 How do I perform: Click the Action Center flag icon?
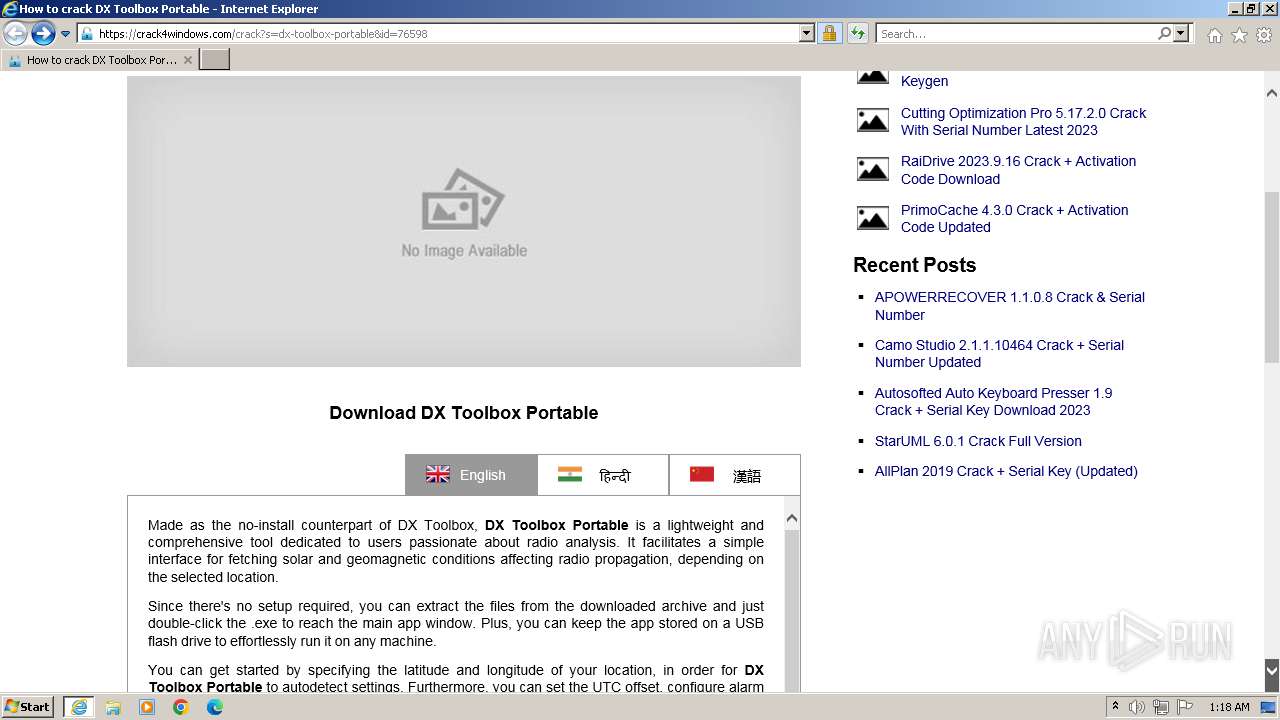[1185, 707]
